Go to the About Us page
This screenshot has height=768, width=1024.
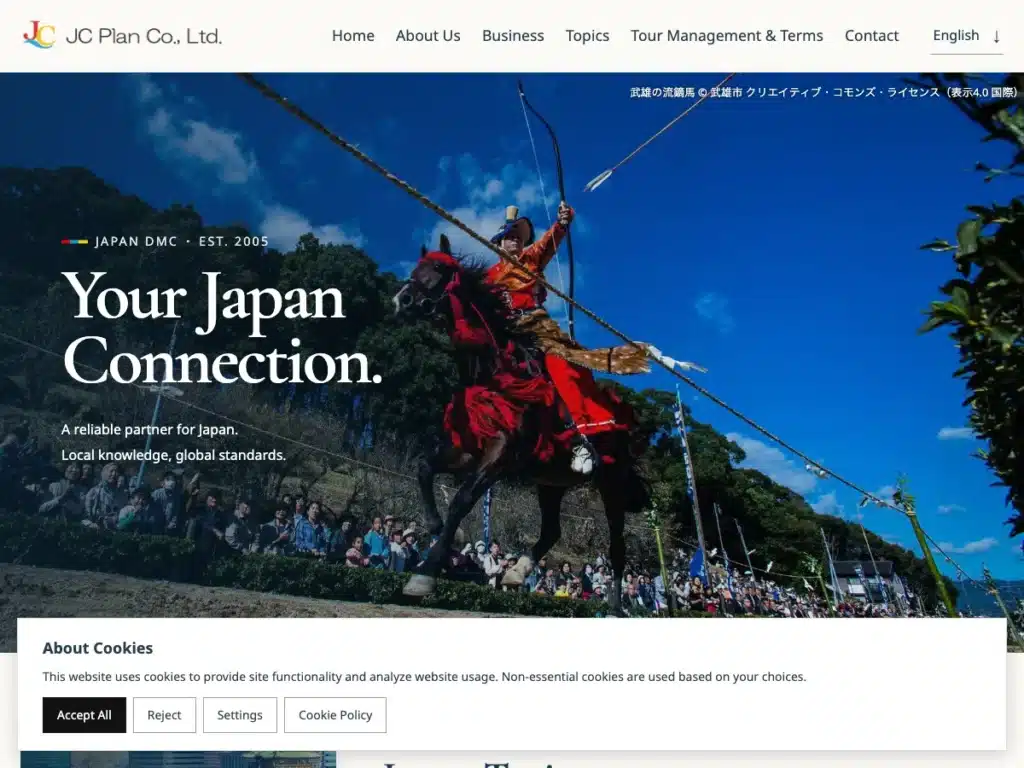coord(428,36)
